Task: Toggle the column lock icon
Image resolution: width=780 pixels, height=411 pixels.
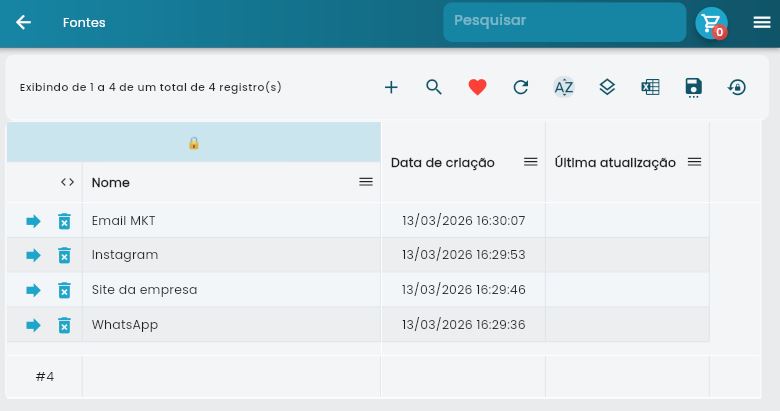Action: [194, 143]
